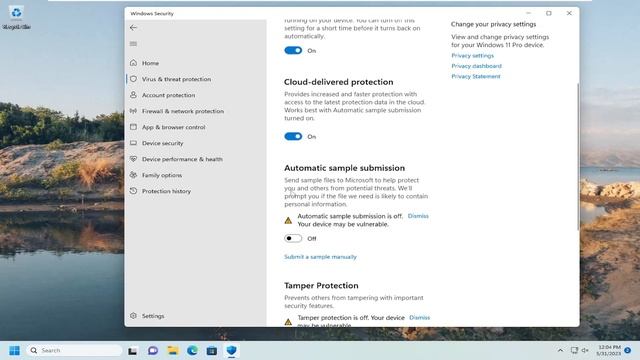Click the App & browser control icon
Viewport: 640px width, 360px height.
(133, 127)
